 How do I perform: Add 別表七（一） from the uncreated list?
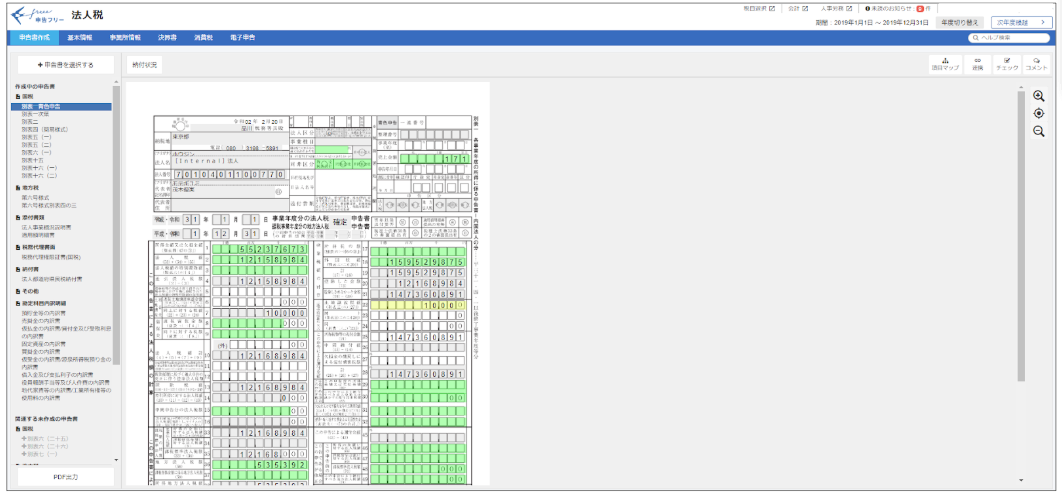coord(39,454)
